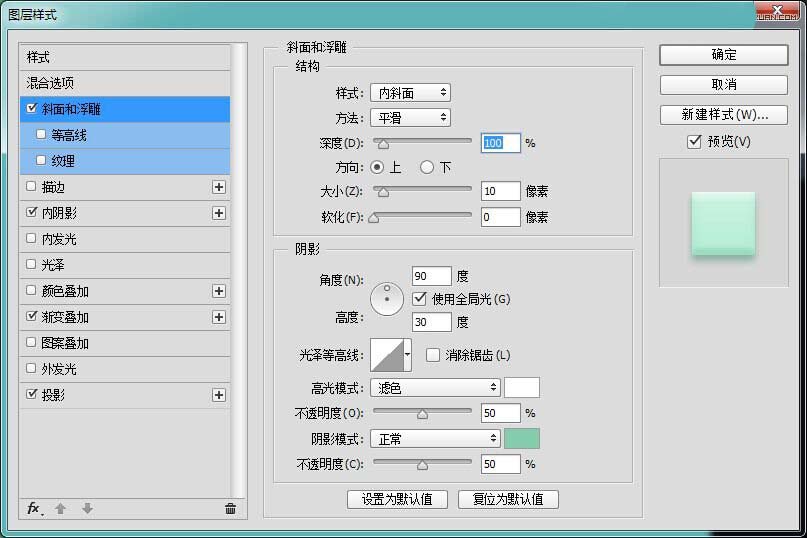Click the move effect down arrow
This screenshot has height=538, width=807.
[x=87, y=508]
